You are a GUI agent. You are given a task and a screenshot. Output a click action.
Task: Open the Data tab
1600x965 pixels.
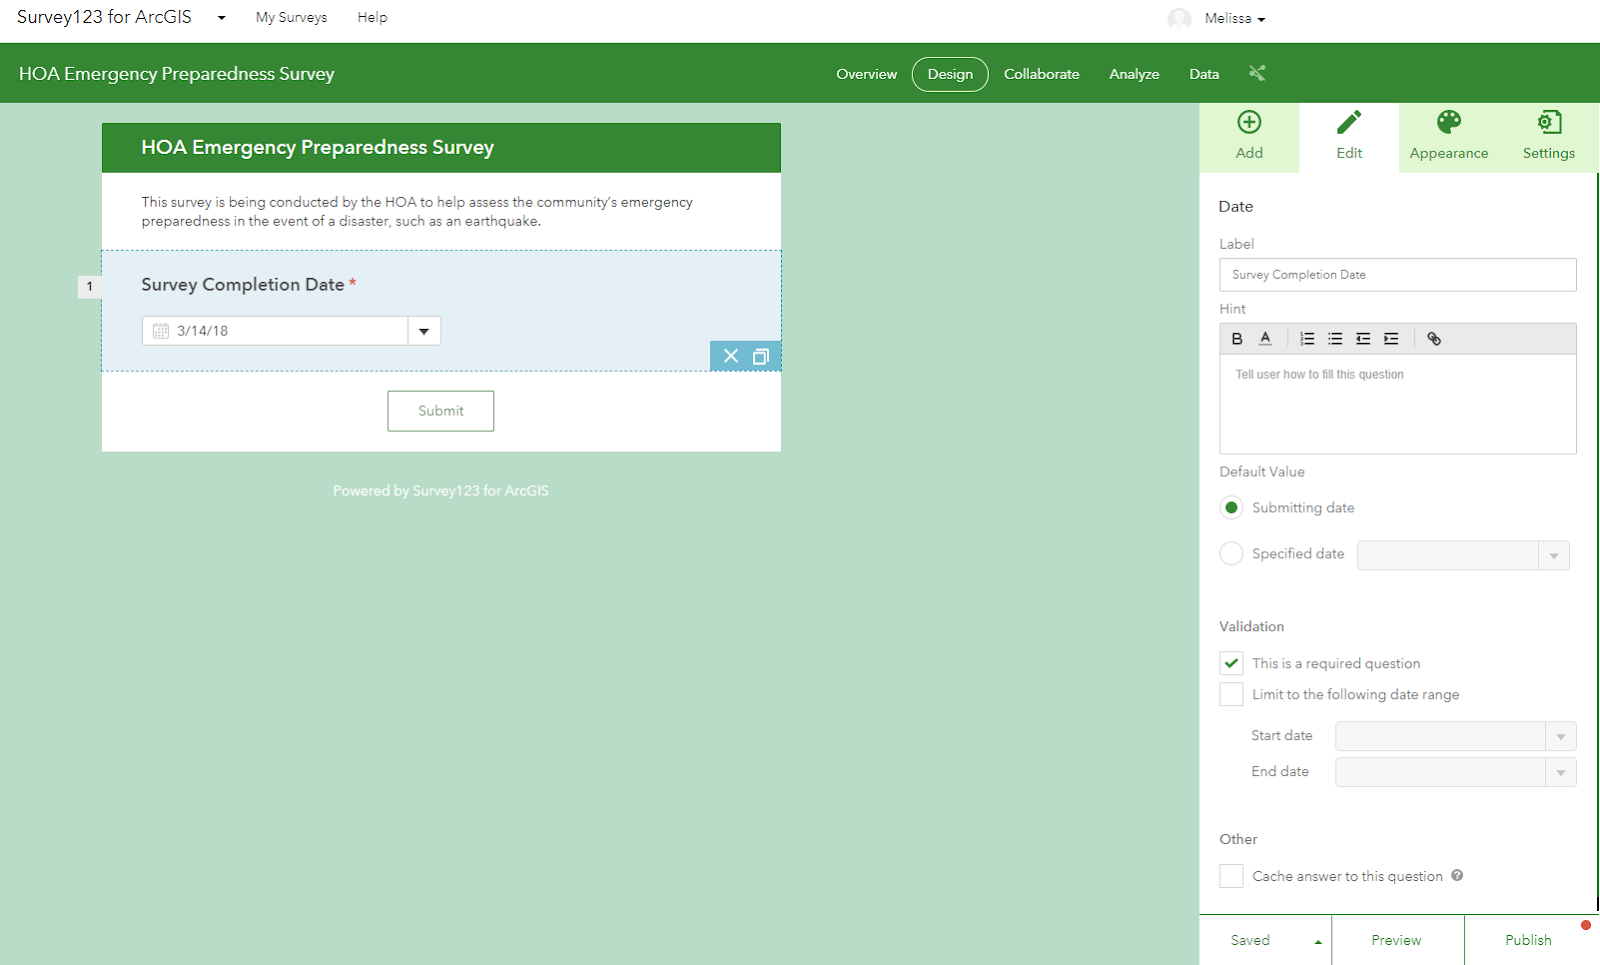pos(1203,73)
